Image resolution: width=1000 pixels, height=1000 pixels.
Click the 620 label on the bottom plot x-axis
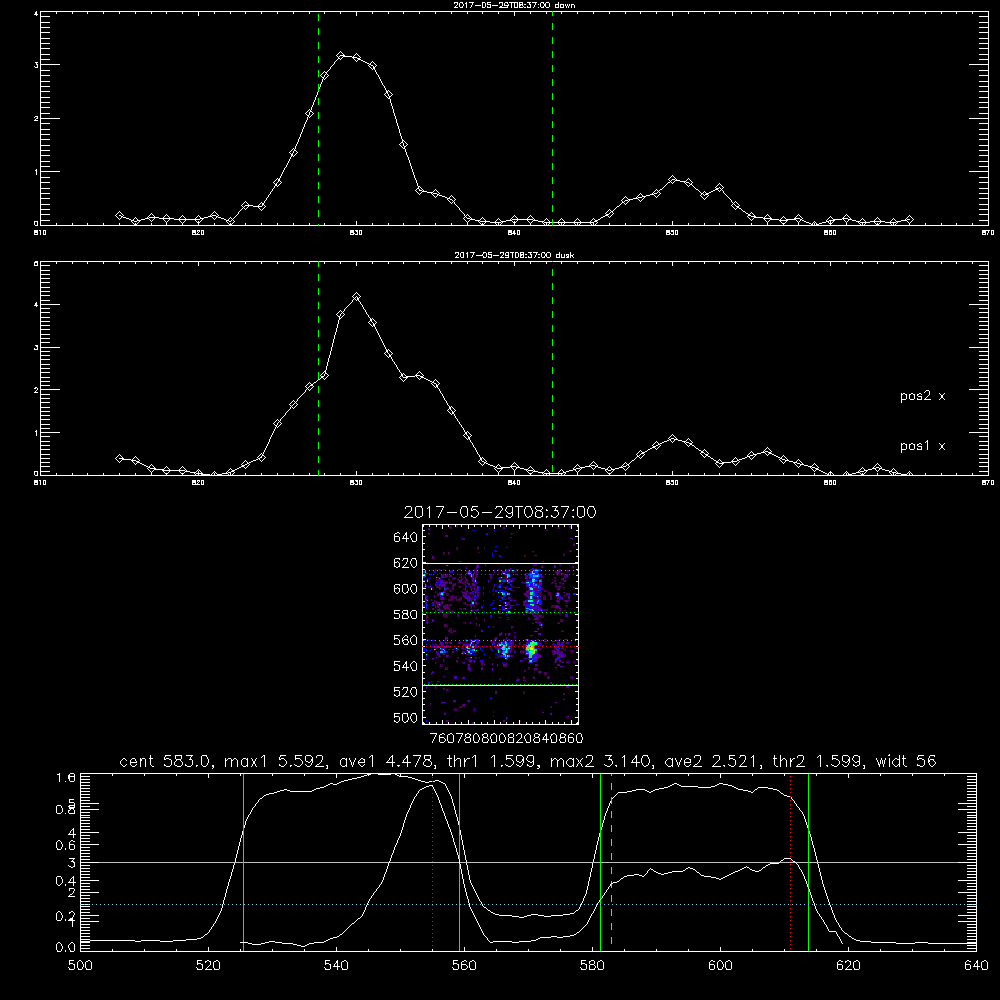click(848, 966)
